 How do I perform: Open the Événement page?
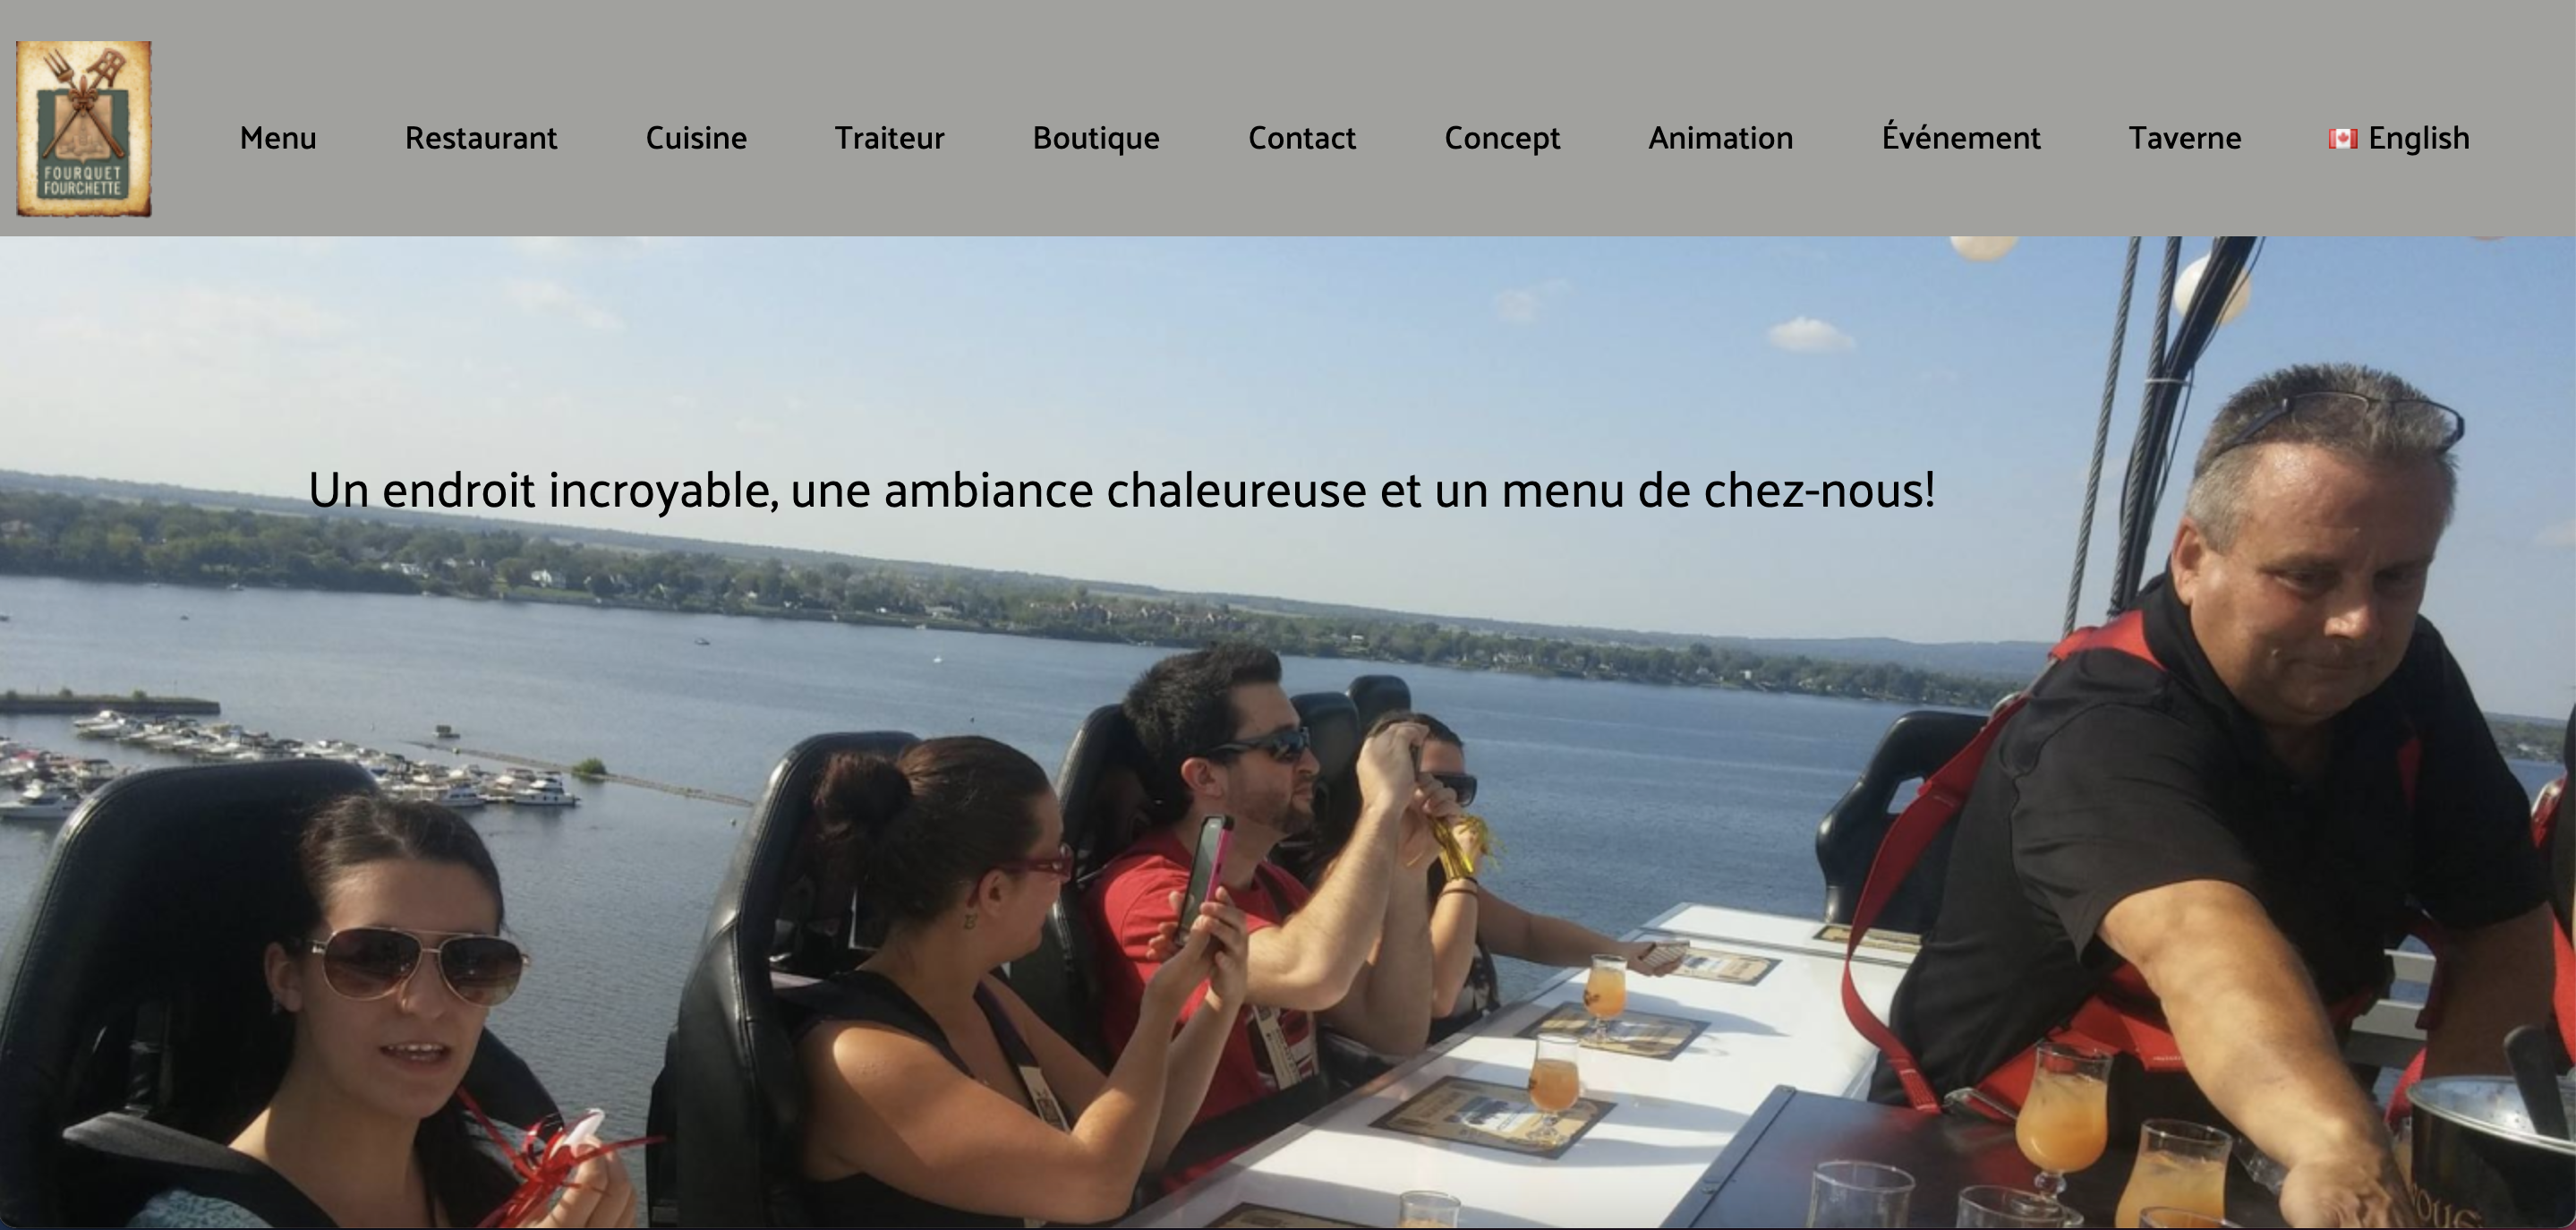click(1960, 136)
